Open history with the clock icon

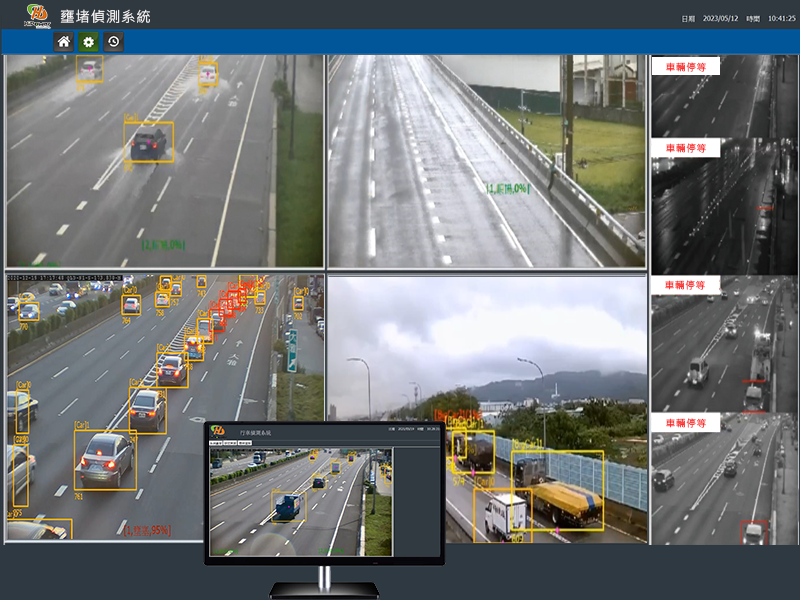coord(113,42)
